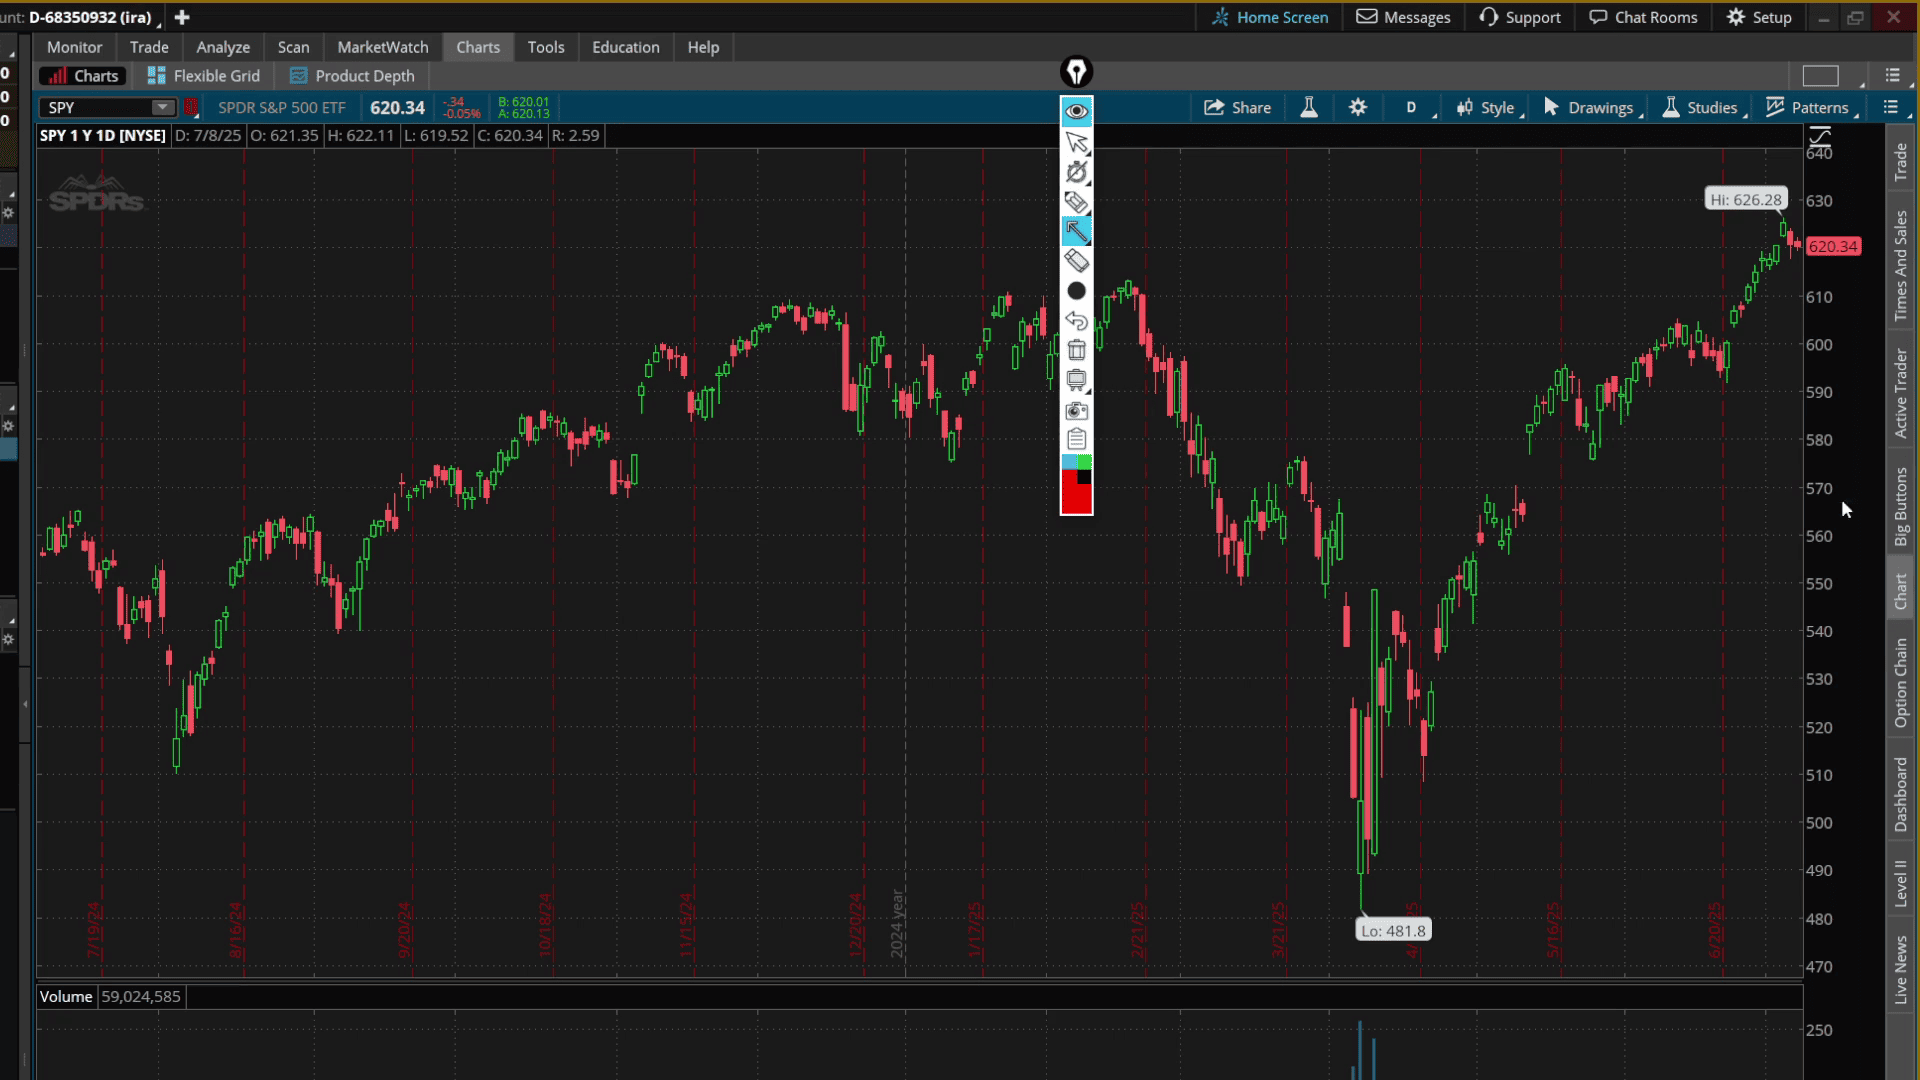The height and width of the screenshot is (1080, 1920).
Task: Open the Style dropdown menu
Action: (1486, 108)
